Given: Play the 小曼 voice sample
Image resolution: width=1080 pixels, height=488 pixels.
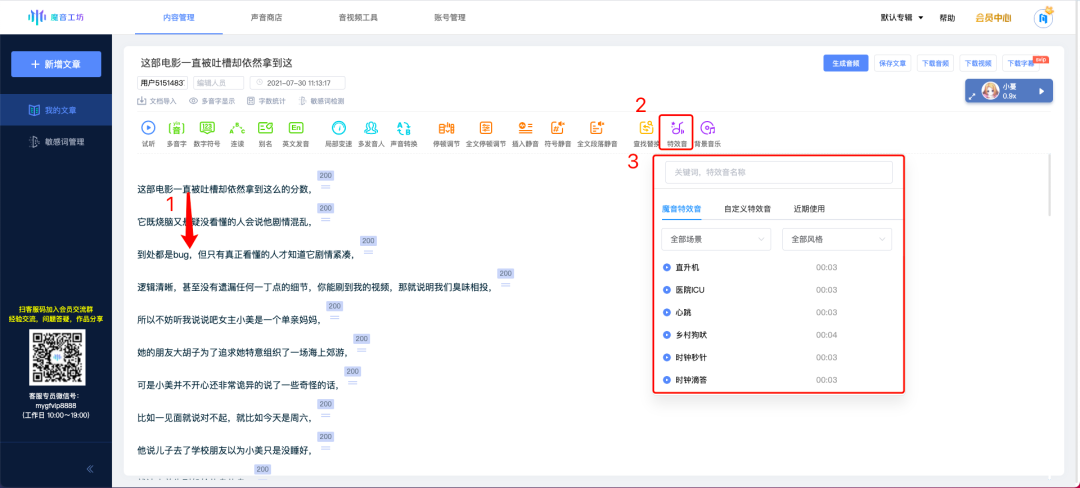Looking at the screenshot, I should point(1041,91).
